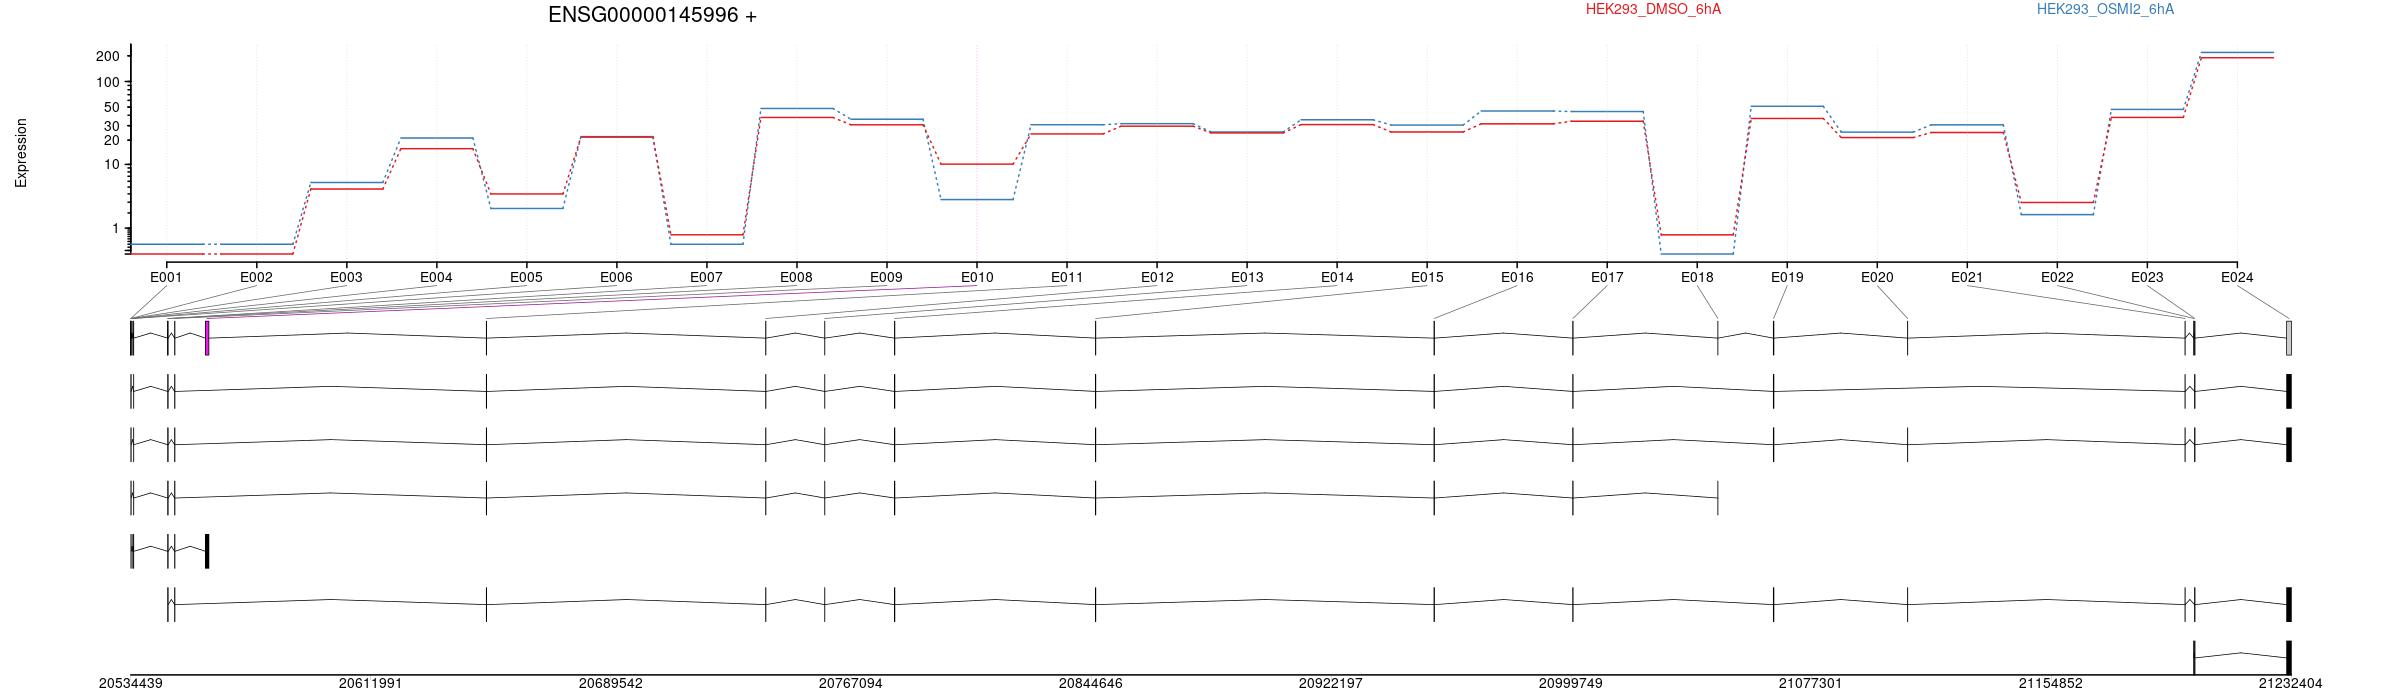
Task: Click genomic coordinate 21232404
Action: click(2291, 684)
